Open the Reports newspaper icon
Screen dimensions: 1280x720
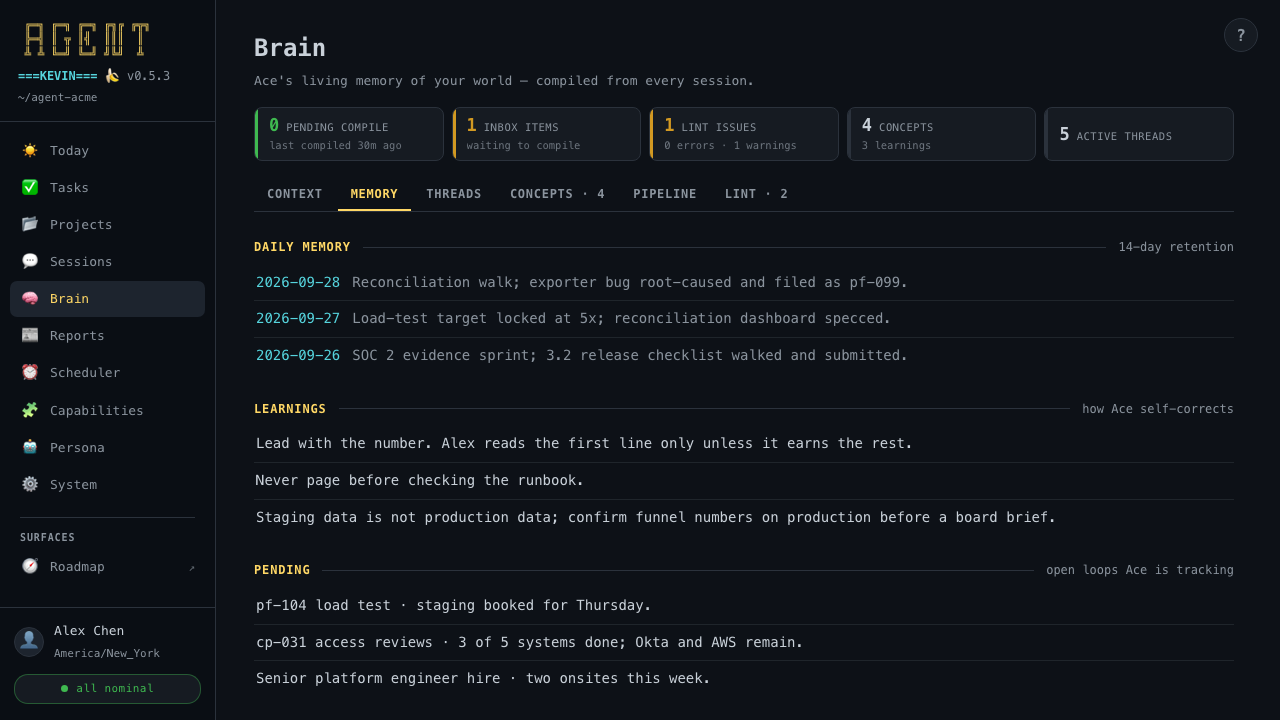30,335
